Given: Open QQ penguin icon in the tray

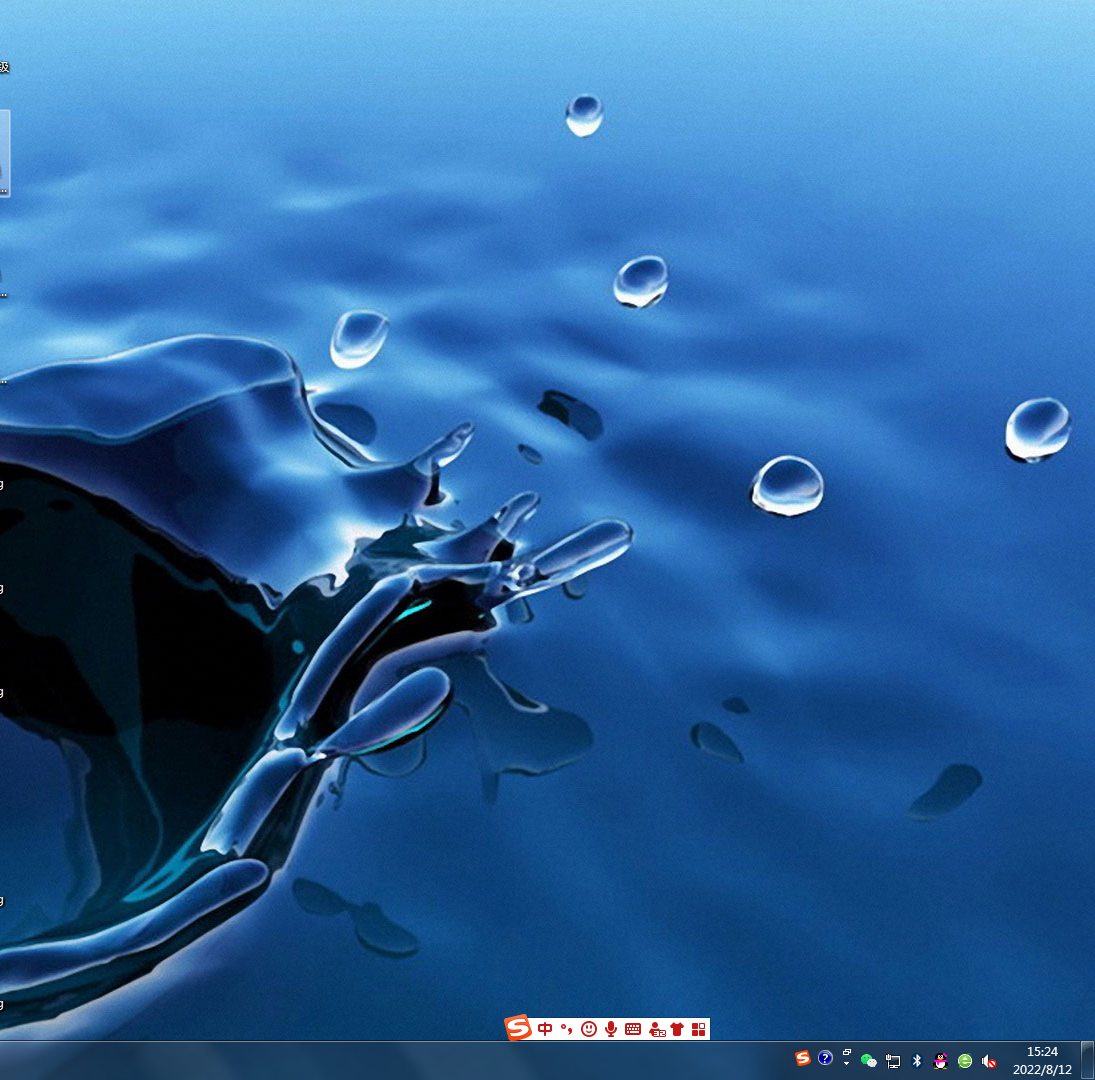Looking at the screenshot, I should tap(941, 1061).
